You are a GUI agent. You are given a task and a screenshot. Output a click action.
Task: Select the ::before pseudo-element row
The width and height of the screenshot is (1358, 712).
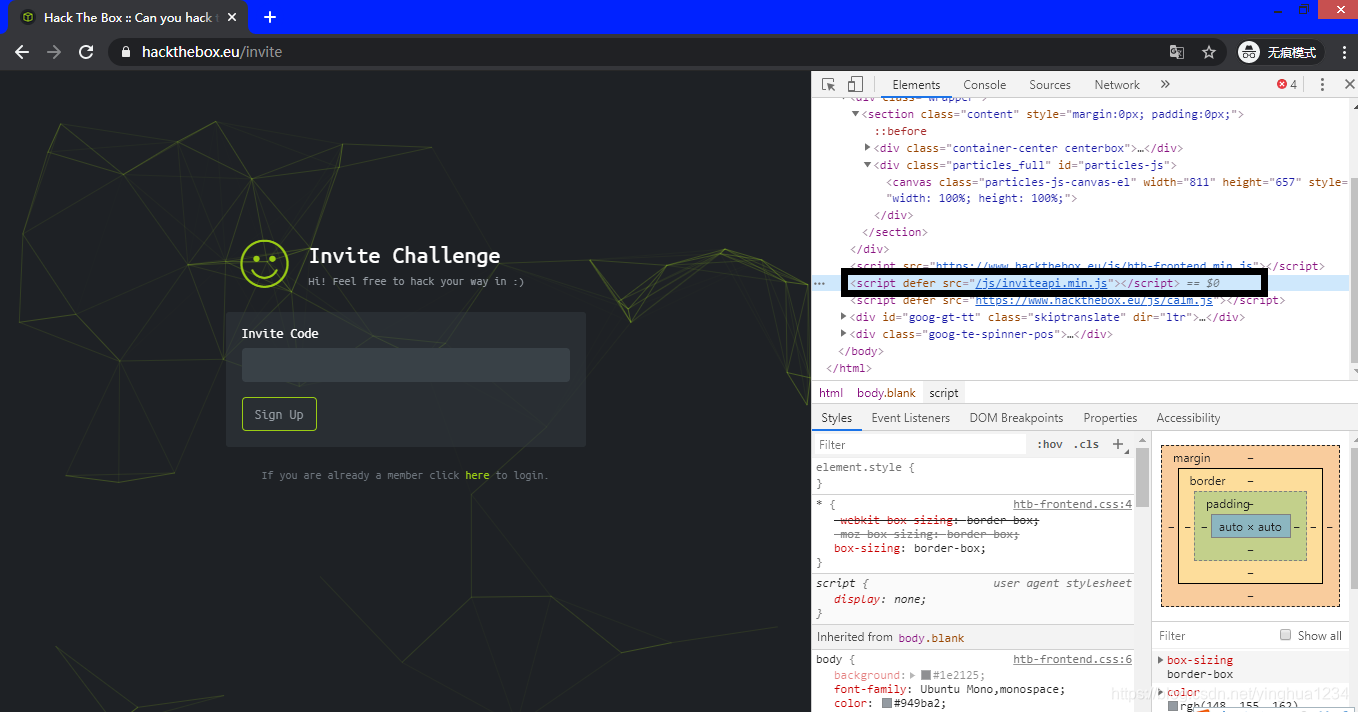[x=900, y=131]
